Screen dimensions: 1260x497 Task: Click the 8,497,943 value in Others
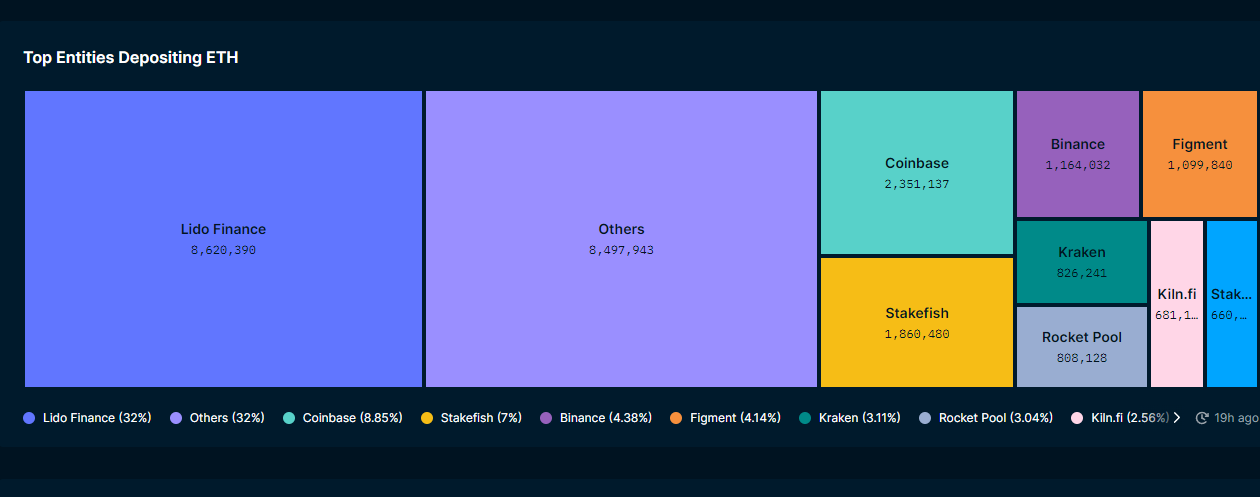(621, 250)
